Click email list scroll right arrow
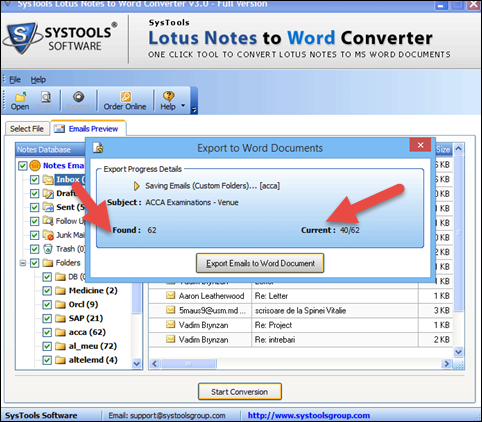 tap(446, 364)
